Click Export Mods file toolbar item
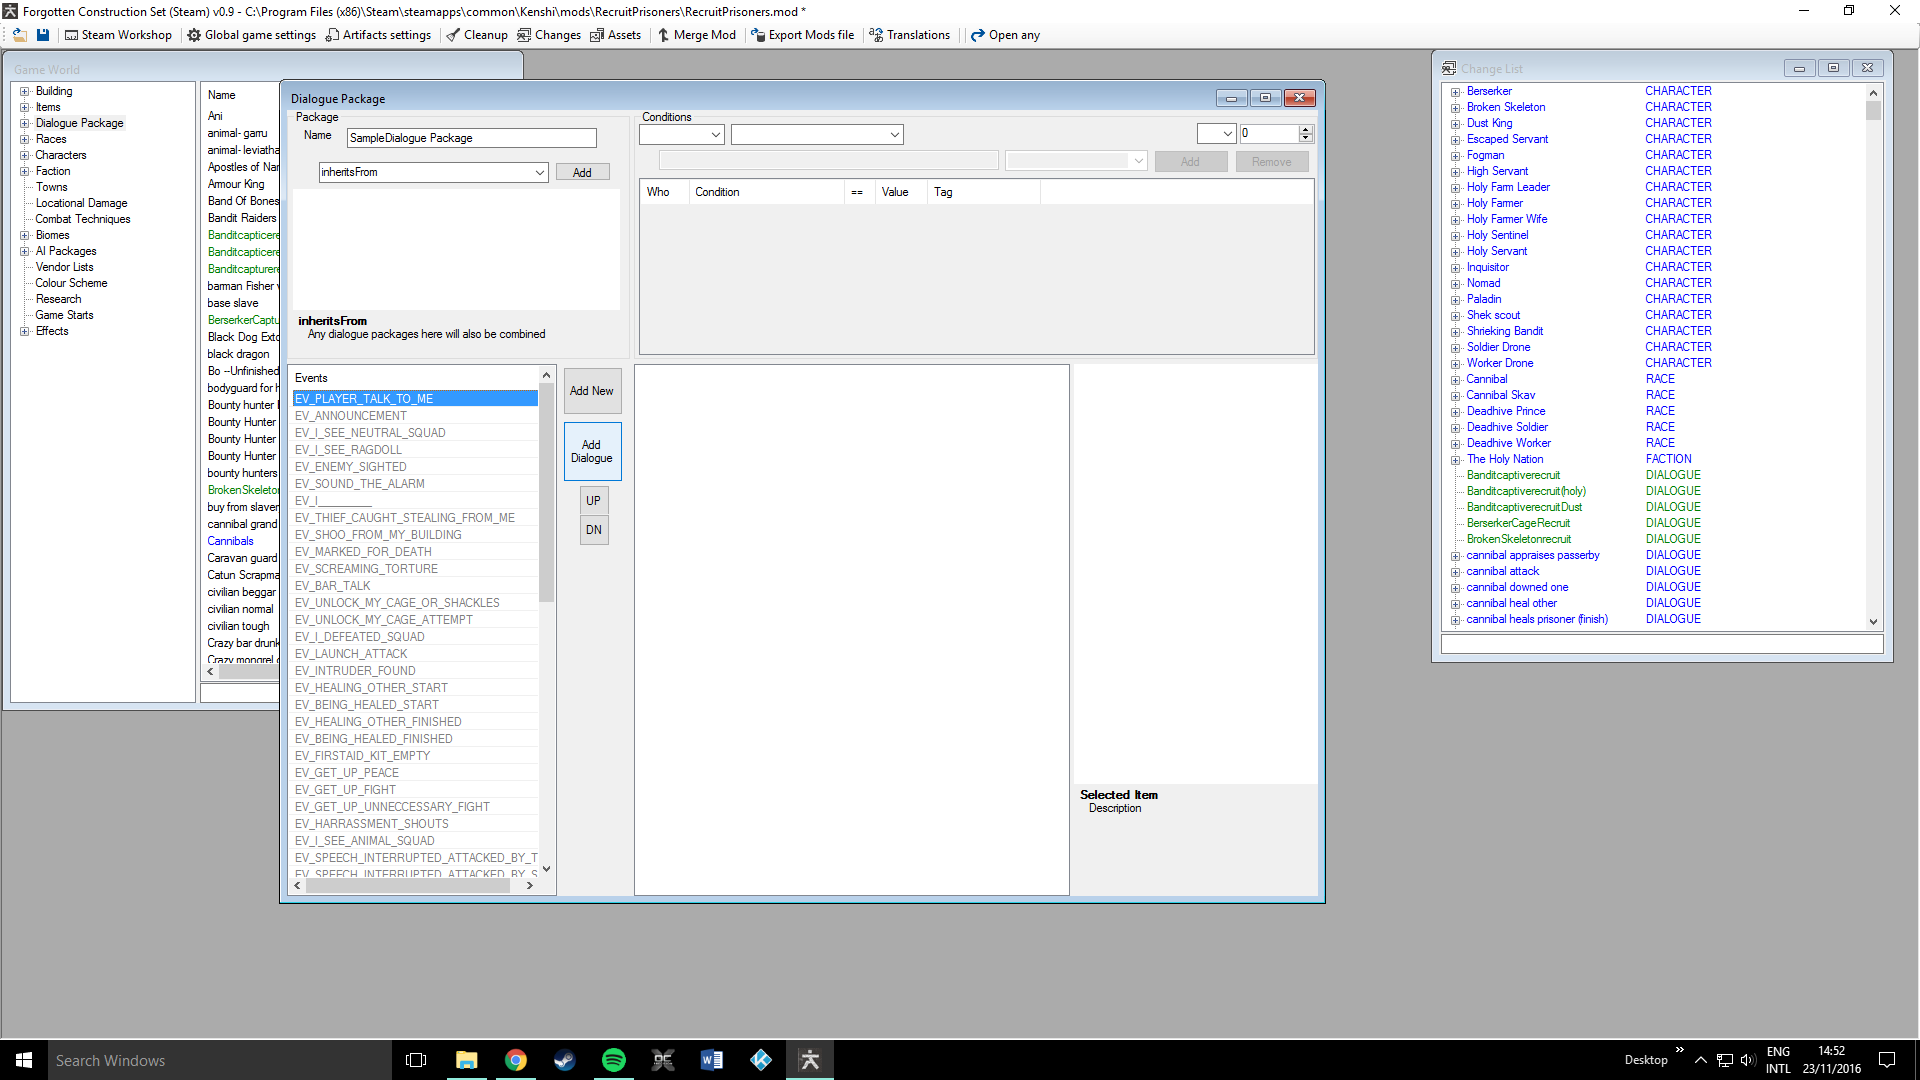 click(802, 35)
